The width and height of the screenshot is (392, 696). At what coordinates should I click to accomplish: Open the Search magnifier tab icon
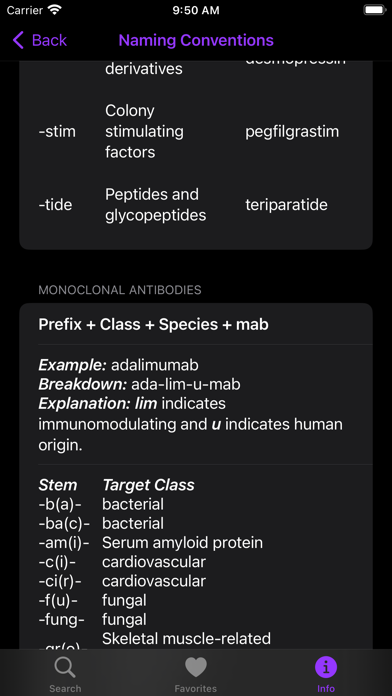point(65,667)
